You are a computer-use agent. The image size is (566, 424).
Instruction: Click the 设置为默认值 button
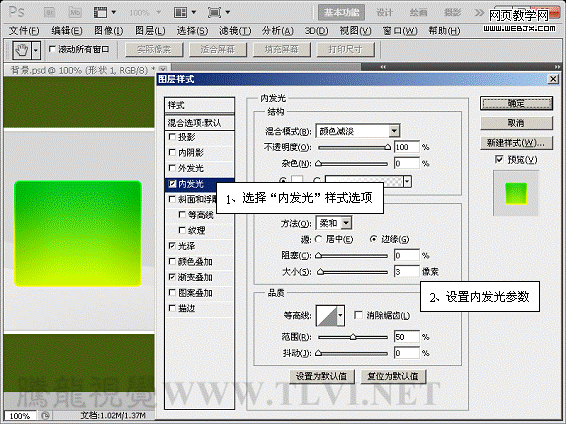click(322, 377)
